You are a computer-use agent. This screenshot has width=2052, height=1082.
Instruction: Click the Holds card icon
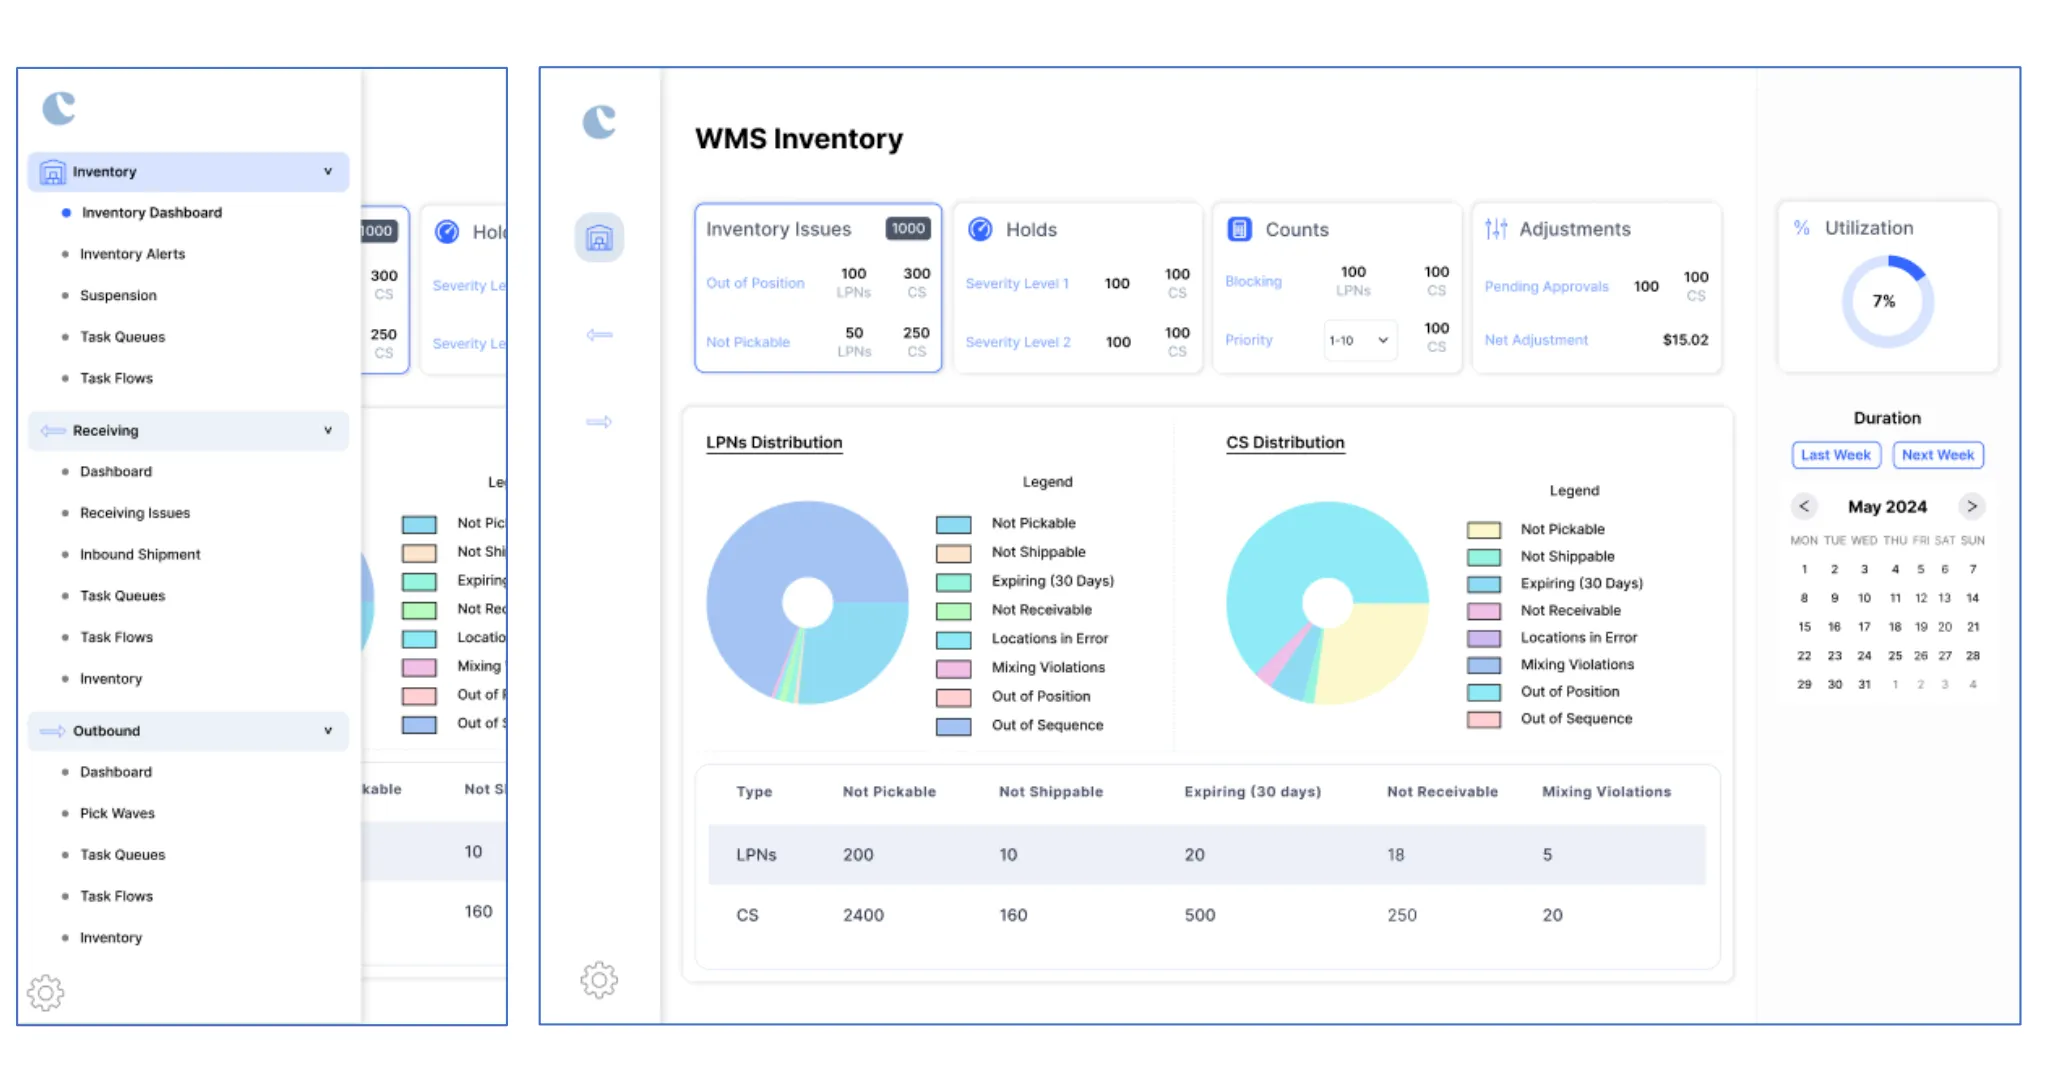[980, 229]
